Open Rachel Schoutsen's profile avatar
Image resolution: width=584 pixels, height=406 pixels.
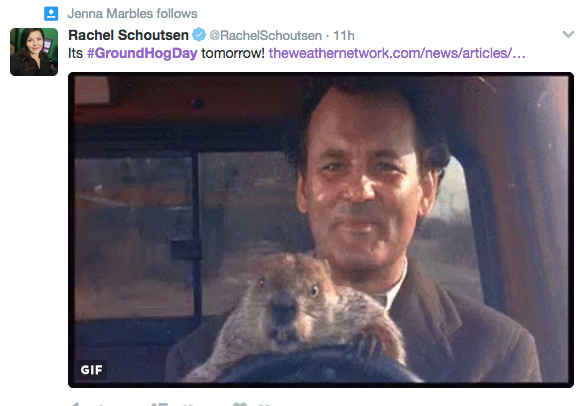pyautogui.click(x=34, y=52)
